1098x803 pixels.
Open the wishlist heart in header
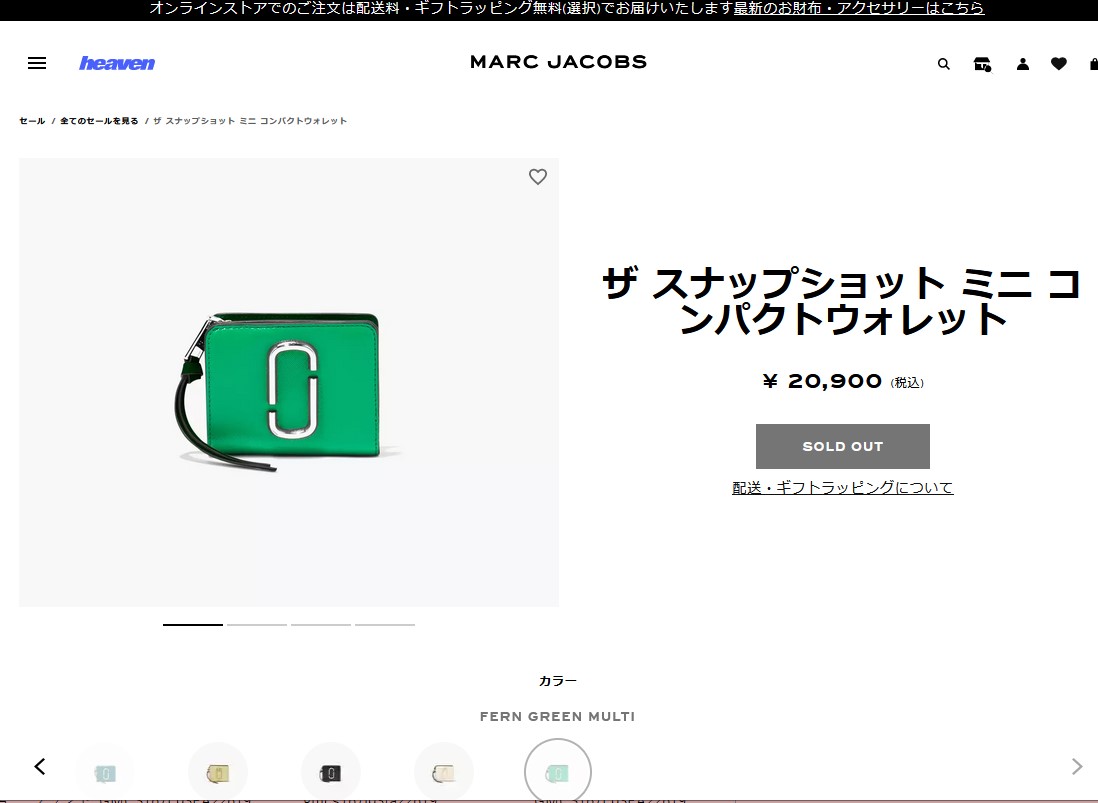pos(1059,64)
